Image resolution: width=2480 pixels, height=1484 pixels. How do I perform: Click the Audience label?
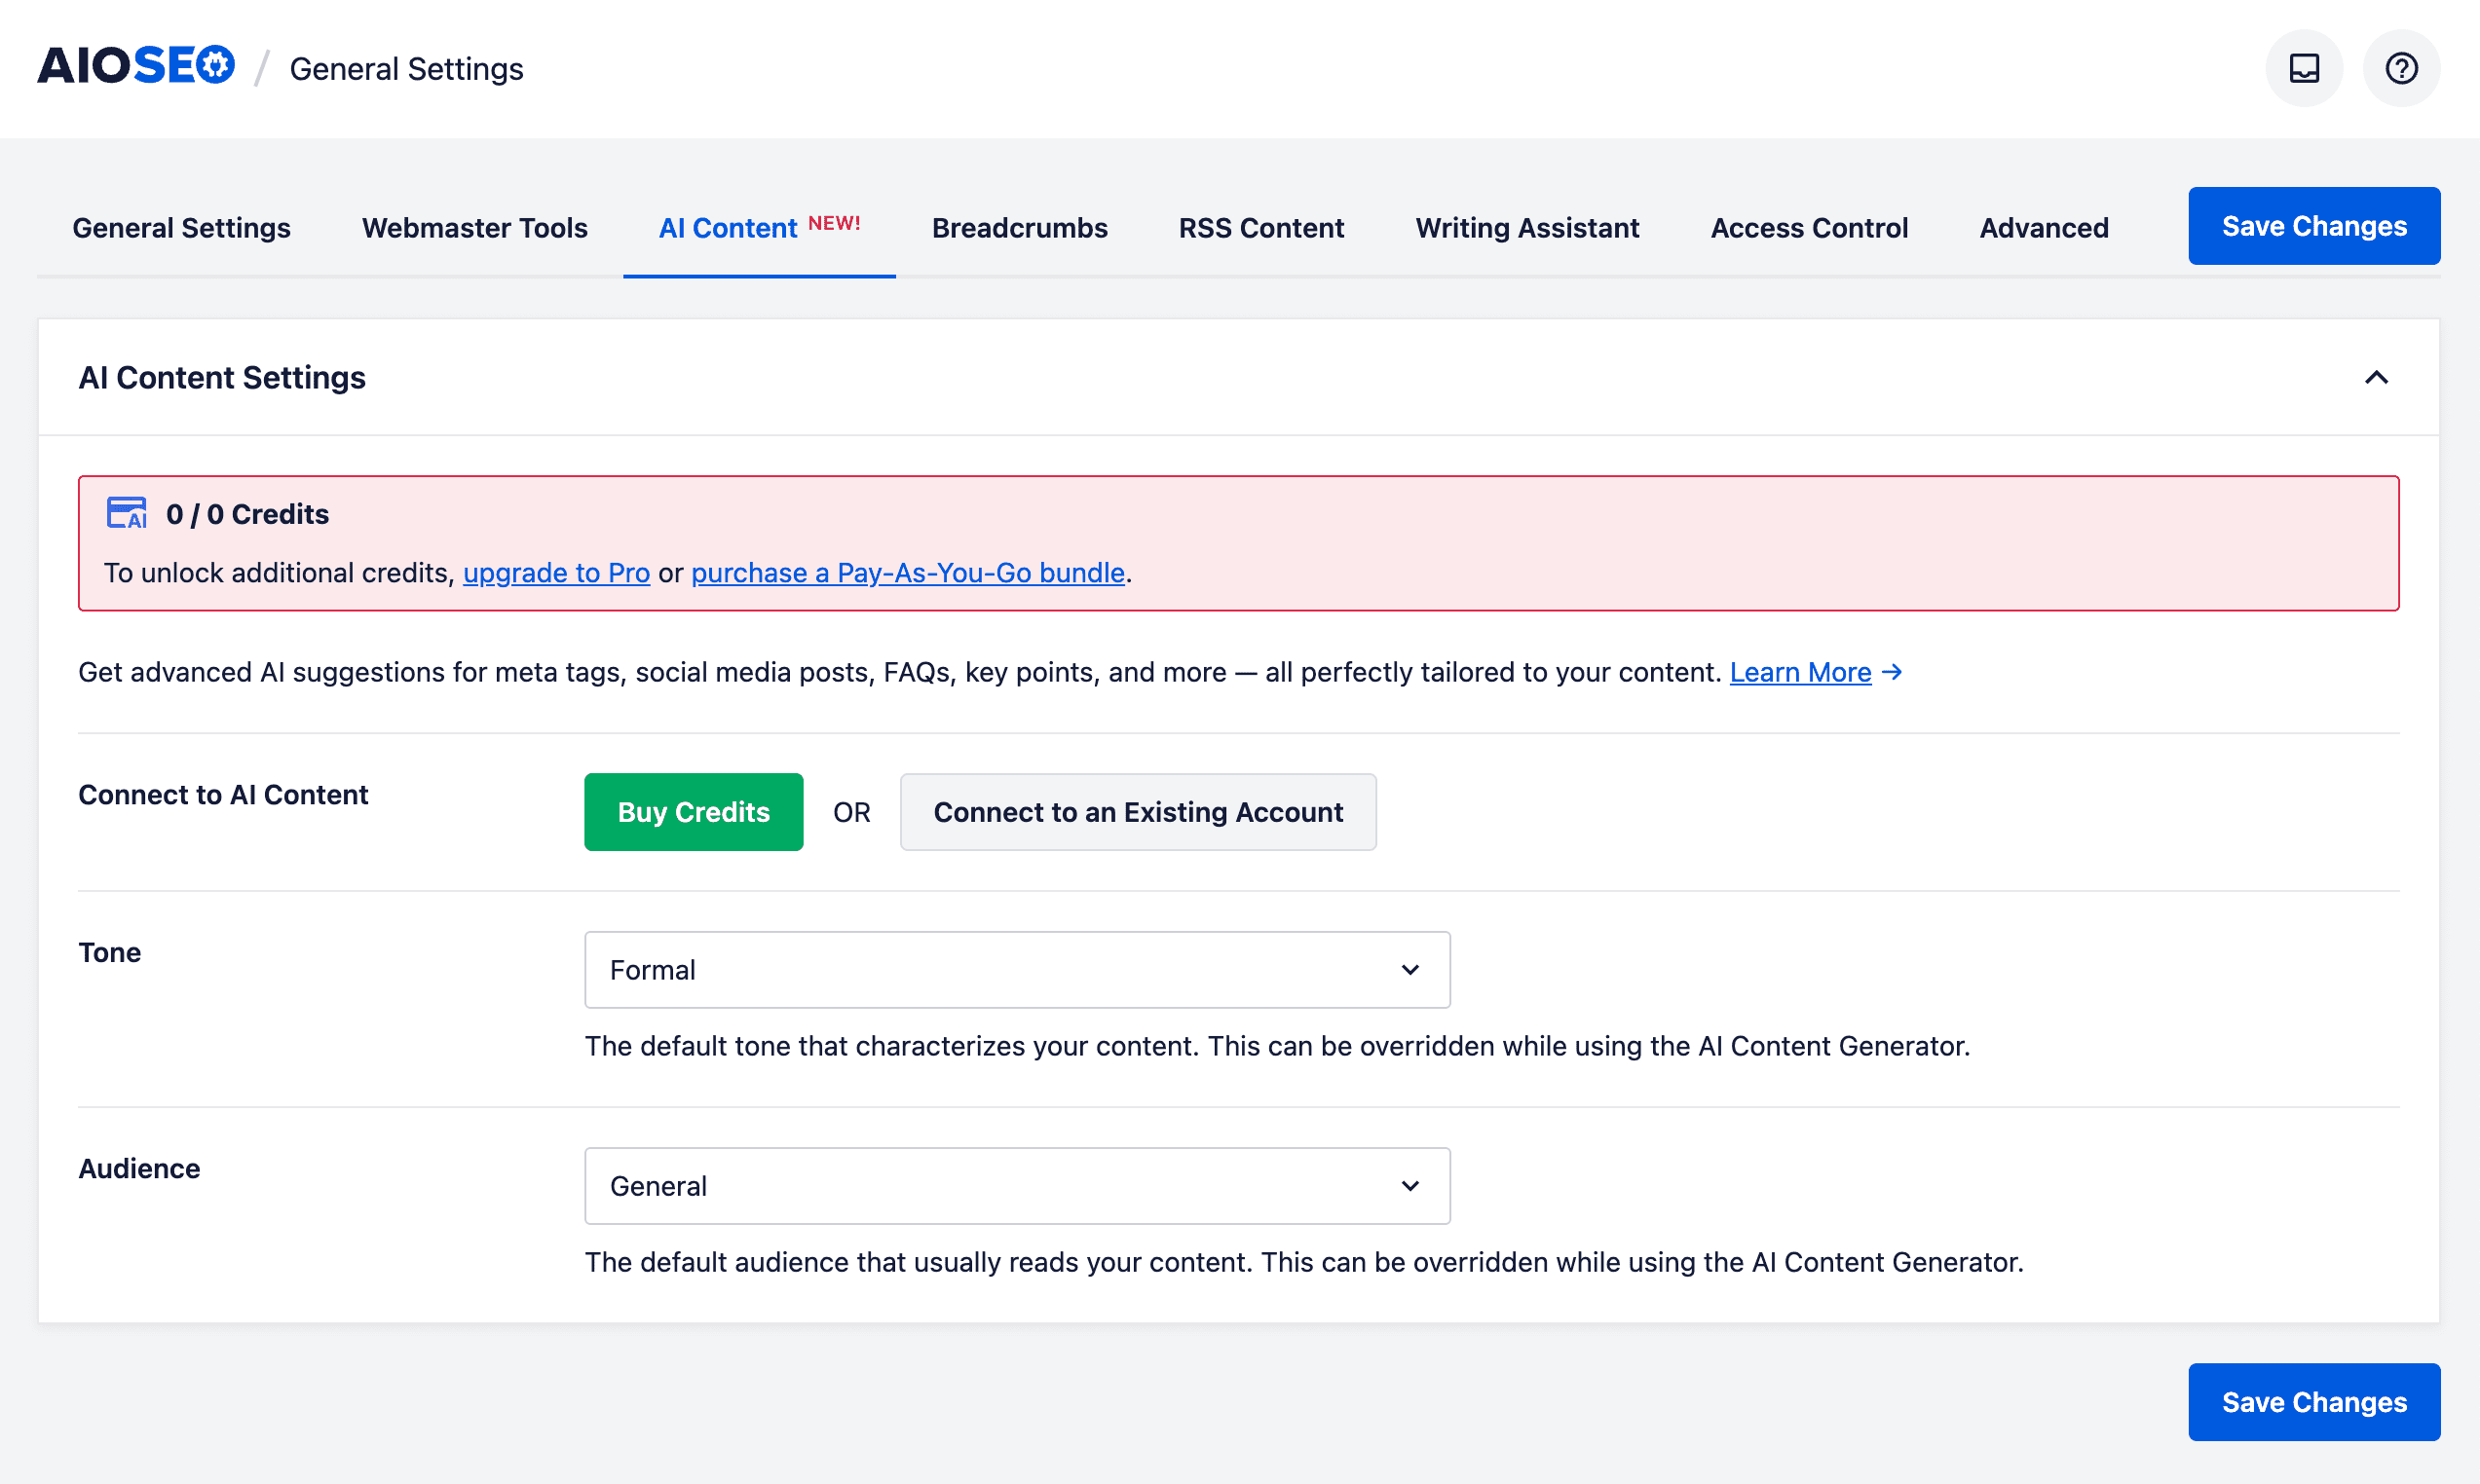point(139,1169)
